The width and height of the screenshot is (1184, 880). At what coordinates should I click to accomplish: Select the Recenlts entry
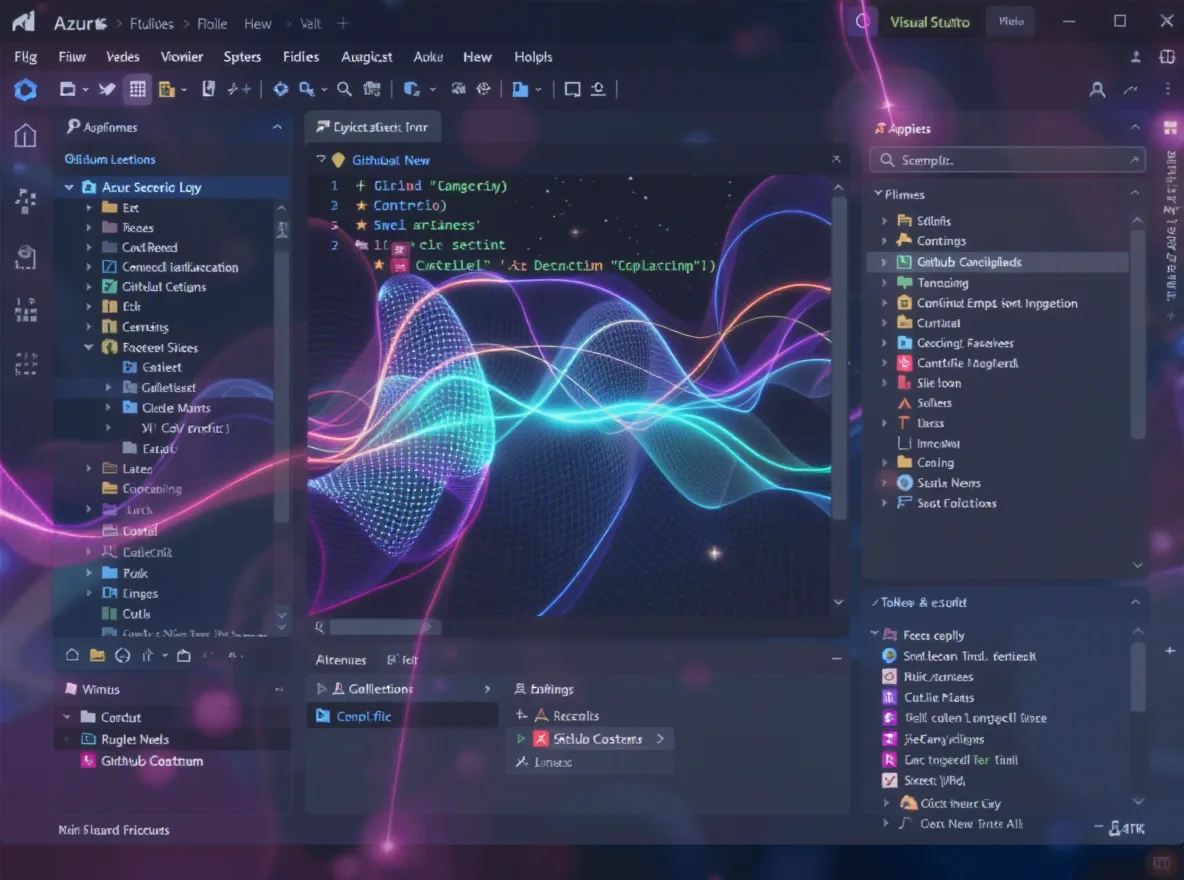click(575, 715)
